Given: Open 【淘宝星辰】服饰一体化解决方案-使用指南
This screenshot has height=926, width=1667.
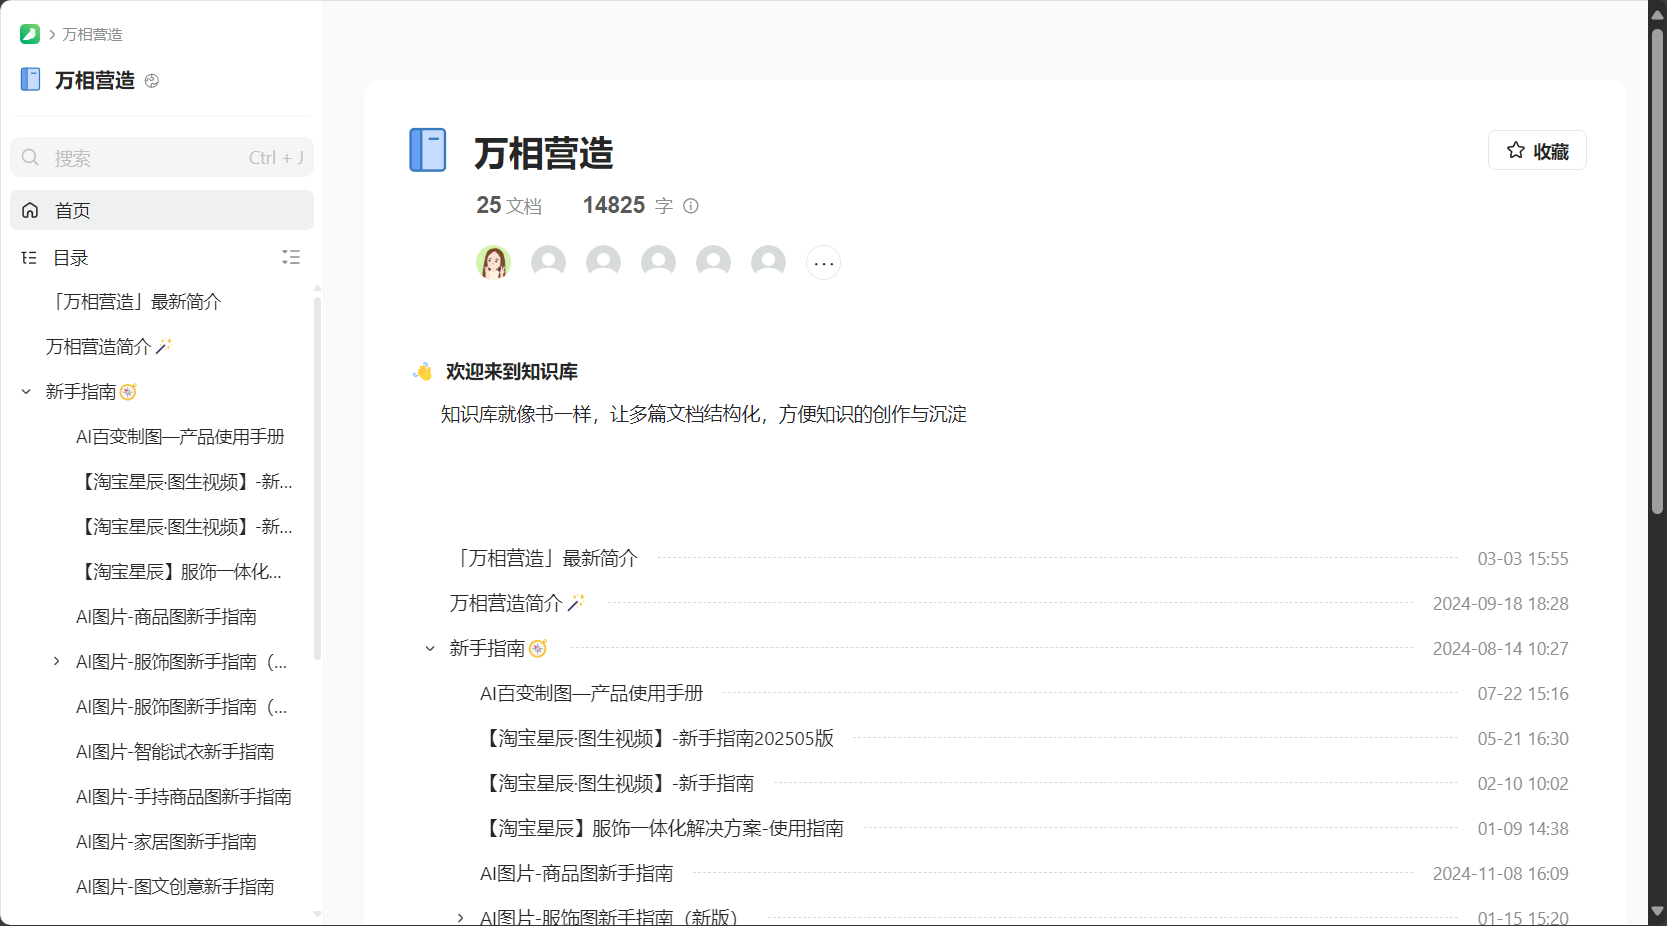Looking at the screenshot, I should tap(662, 828).
